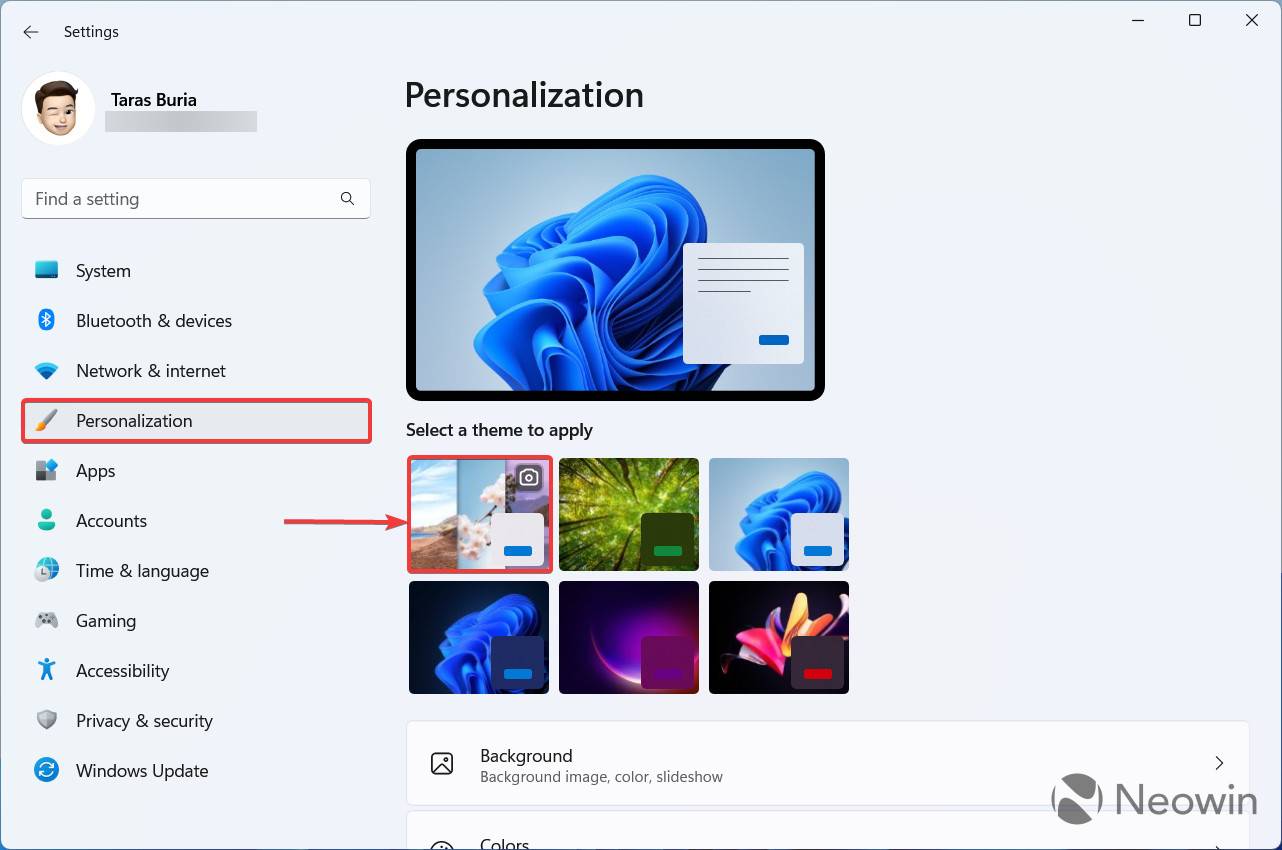Open the Apps settings section
Image resolution: width=1282 pixels, height=850 pixels.
[x=95, y=470]
